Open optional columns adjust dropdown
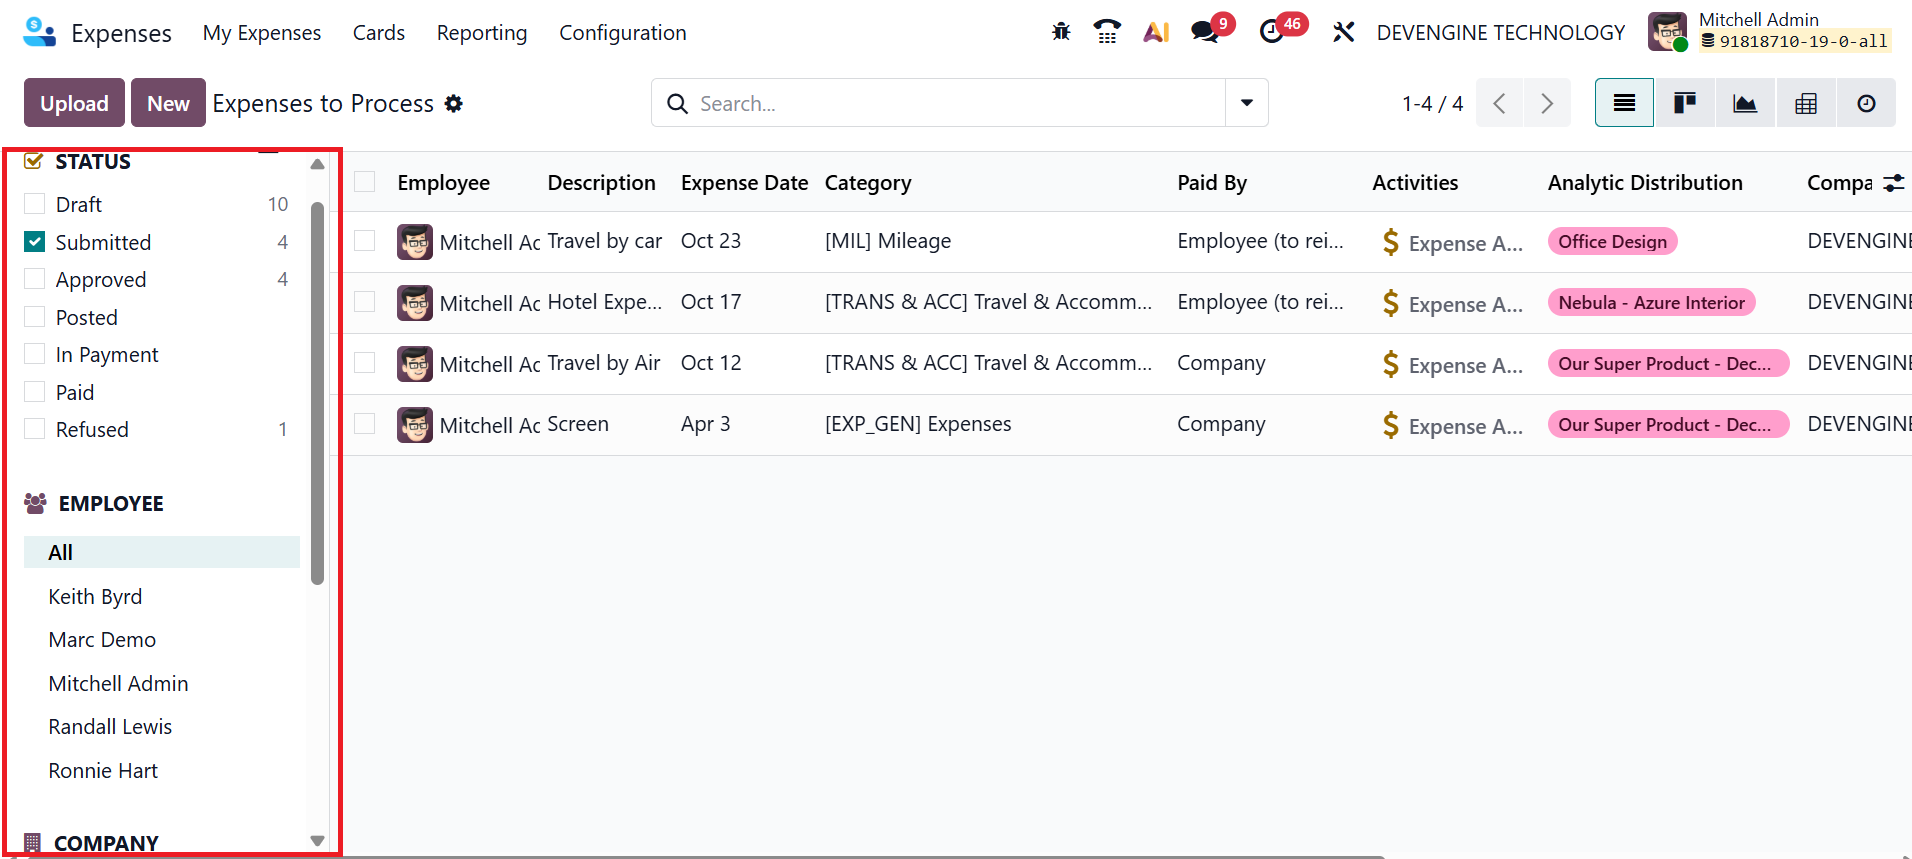The height and width of the screenshot is (859, 1912). 1894,183
